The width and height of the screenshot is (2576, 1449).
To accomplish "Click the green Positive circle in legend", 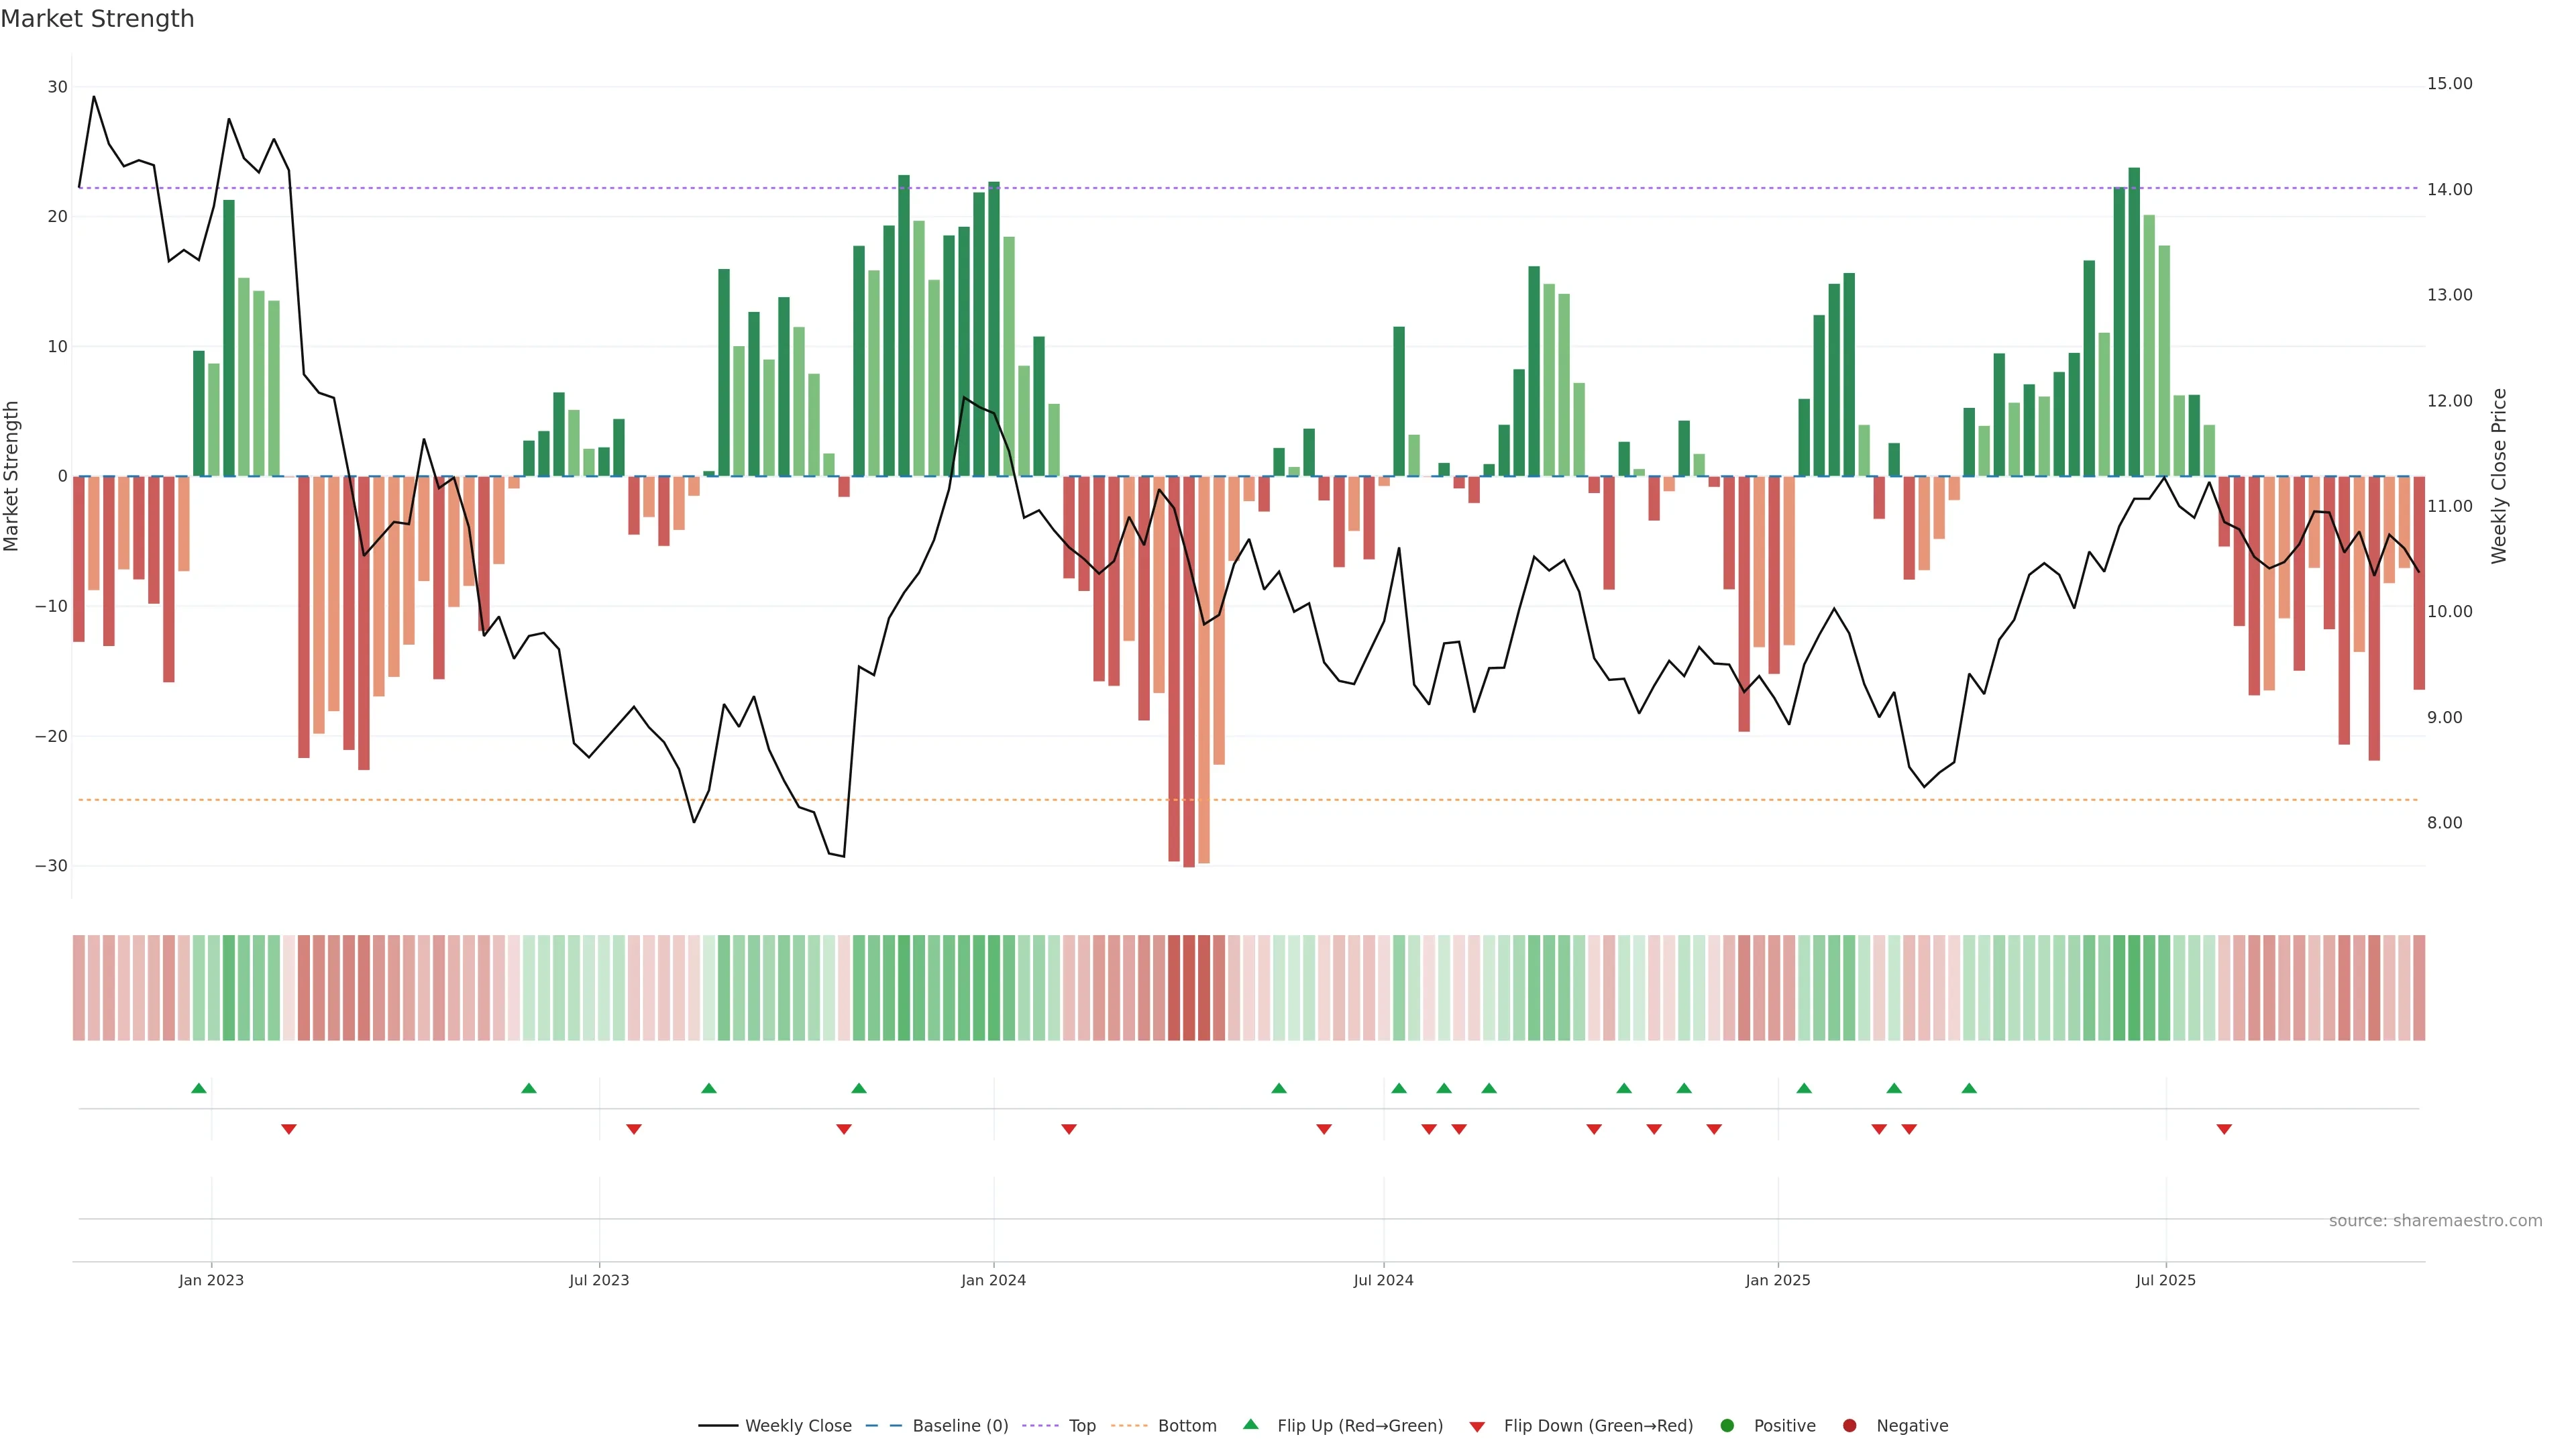I will (1727, 1425).
